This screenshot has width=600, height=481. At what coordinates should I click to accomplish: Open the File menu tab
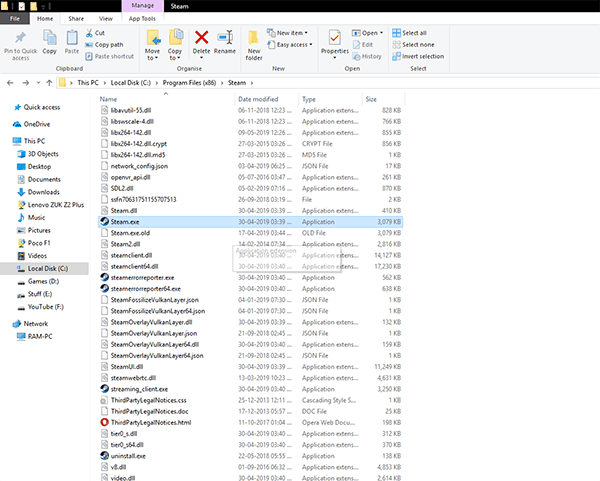click(15, 18)
